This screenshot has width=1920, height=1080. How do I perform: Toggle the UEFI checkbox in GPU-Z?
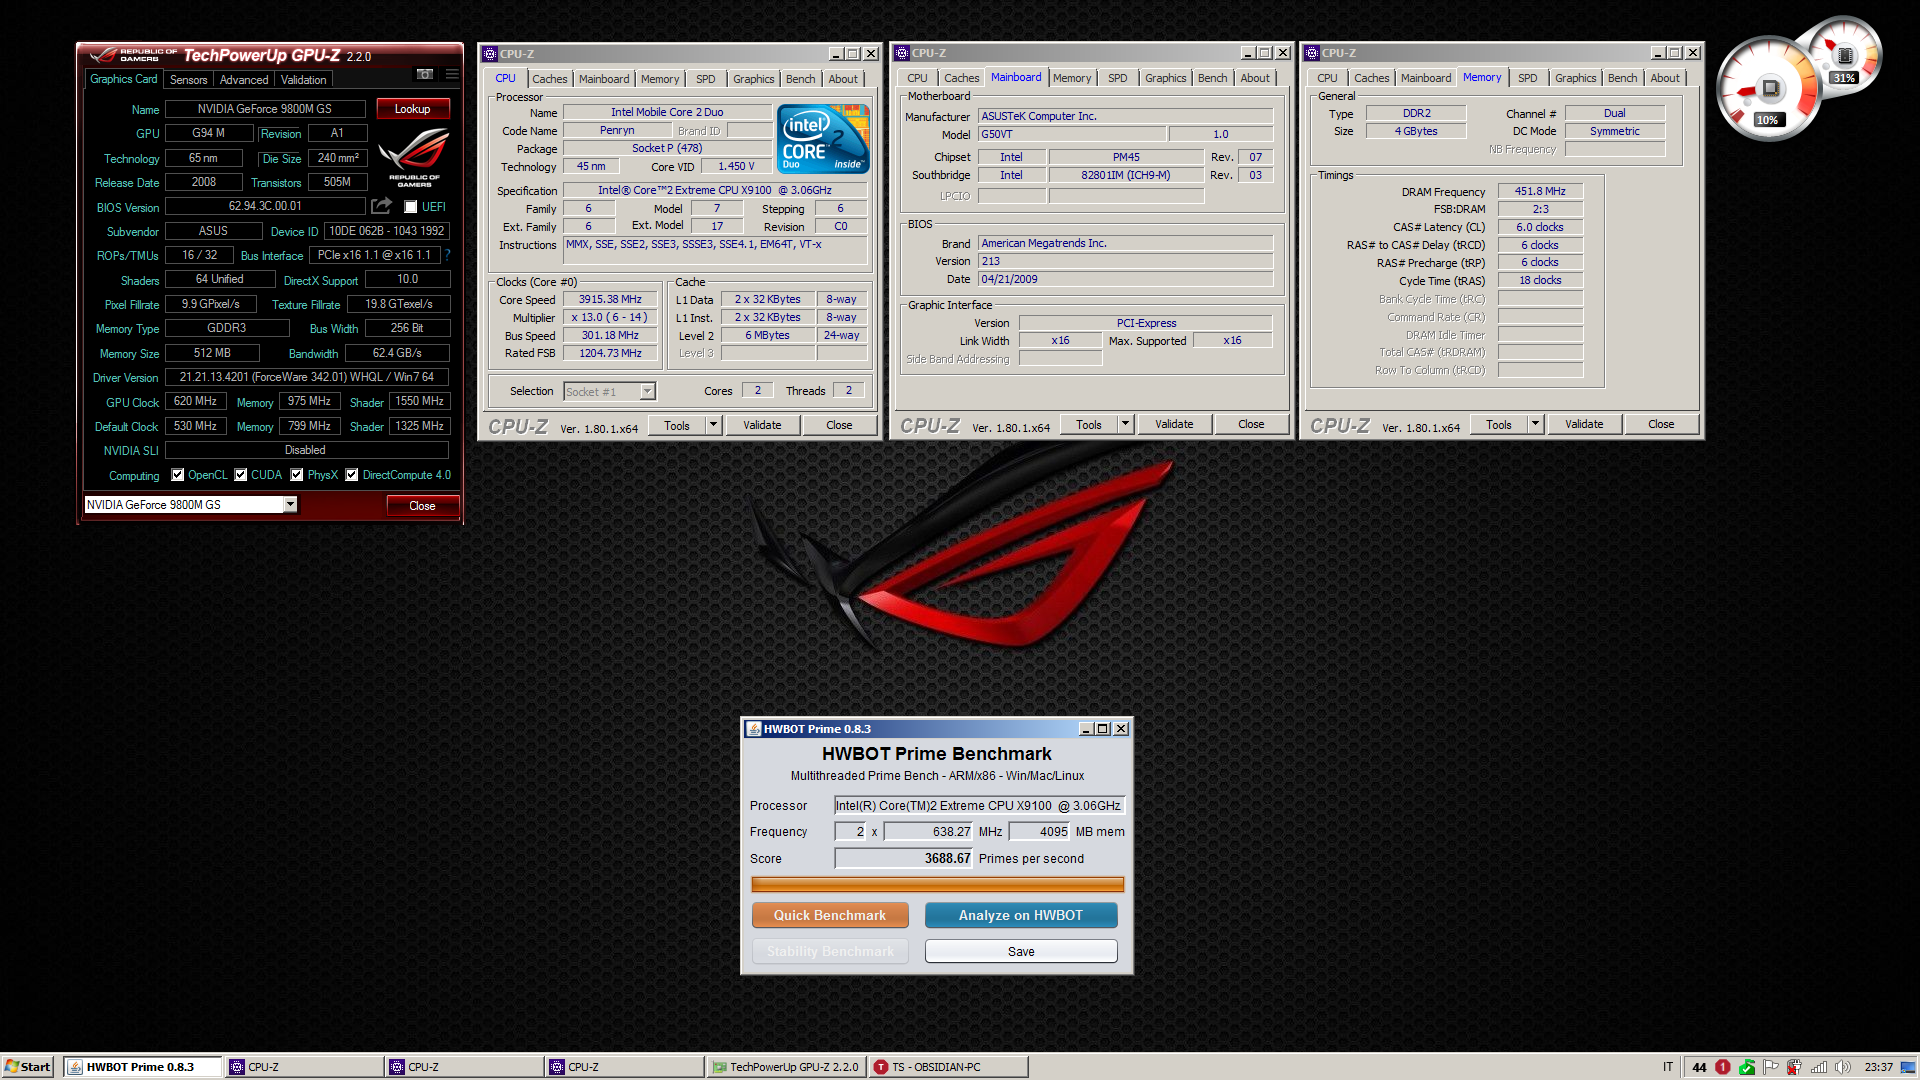point(411,207)
